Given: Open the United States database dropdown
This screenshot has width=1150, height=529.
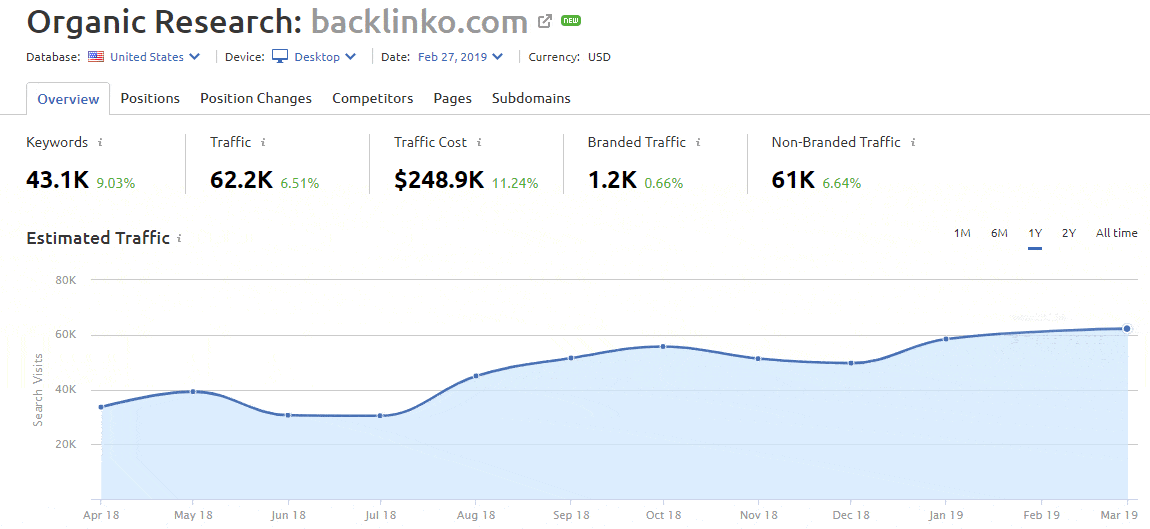Looking at the screenshot, I should pyautogui.click(x=155, y=56).
